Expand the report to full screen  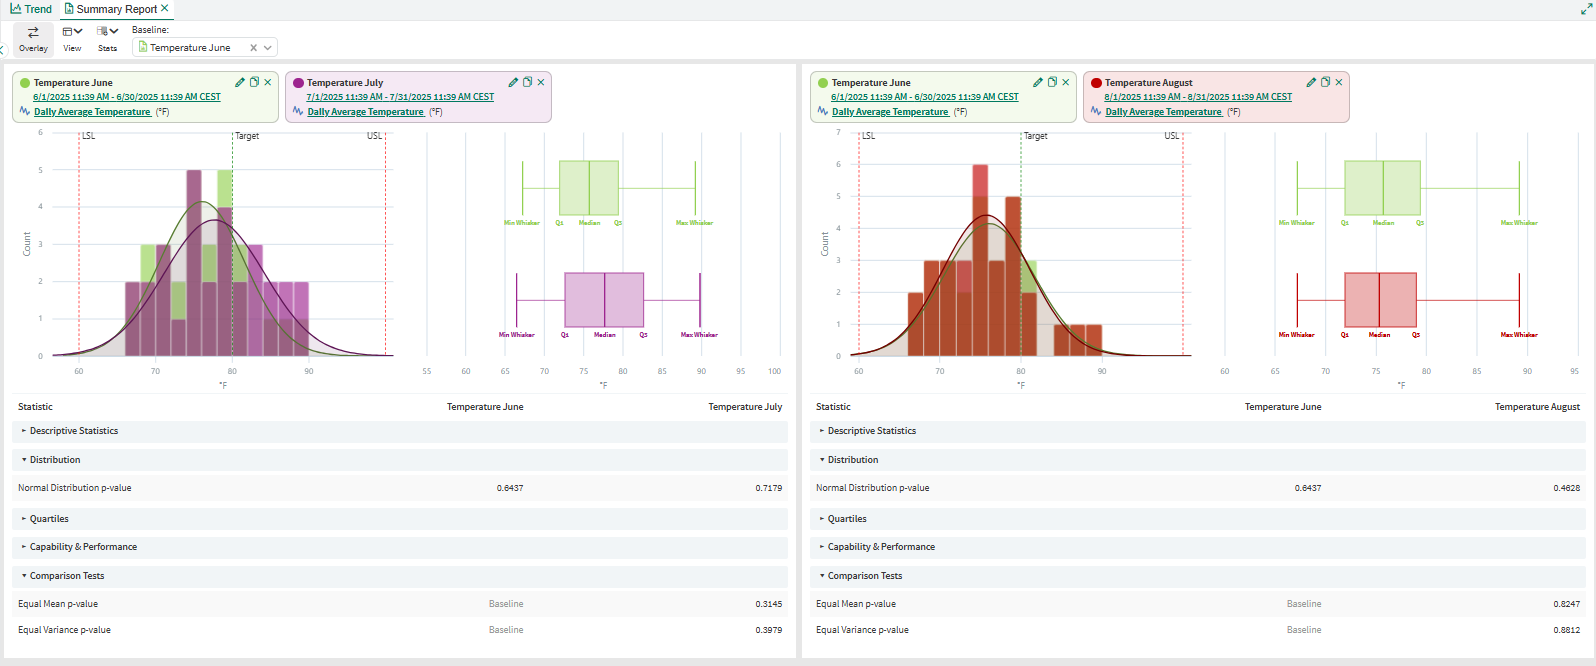point(1585,9)
